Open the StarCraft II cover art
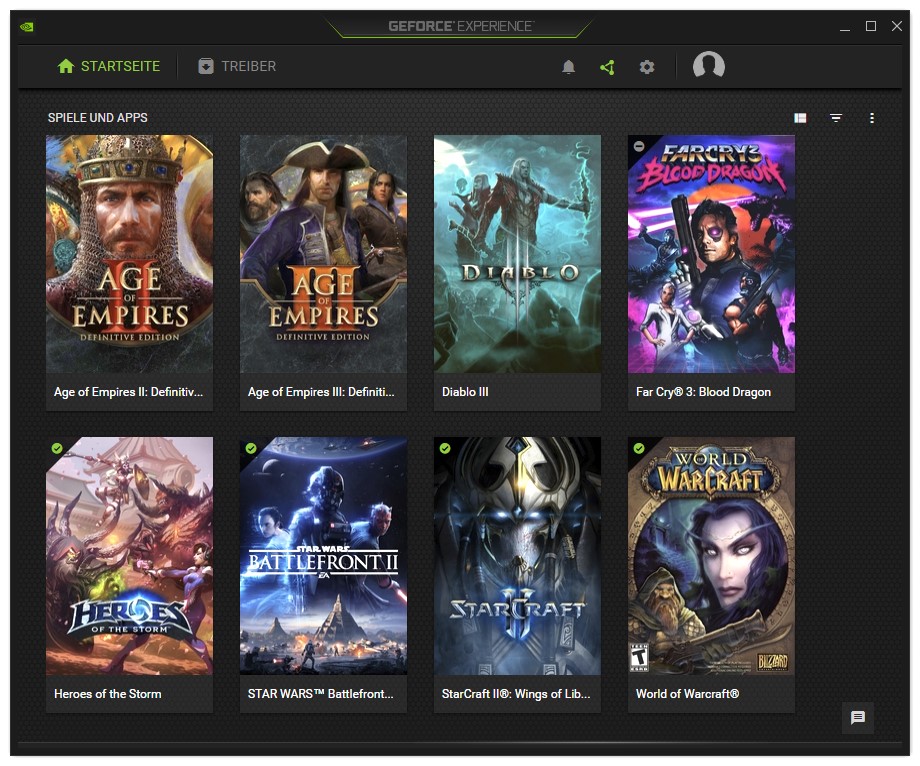This screenshot has height=766, width=920. coord(518,556)
